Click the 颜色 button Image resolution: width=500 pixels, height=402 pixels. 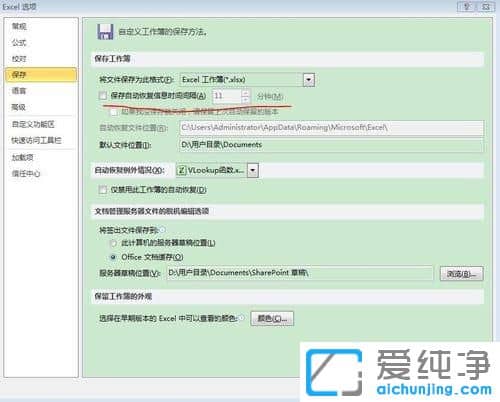pyautogui.click(x=272, y=319)
